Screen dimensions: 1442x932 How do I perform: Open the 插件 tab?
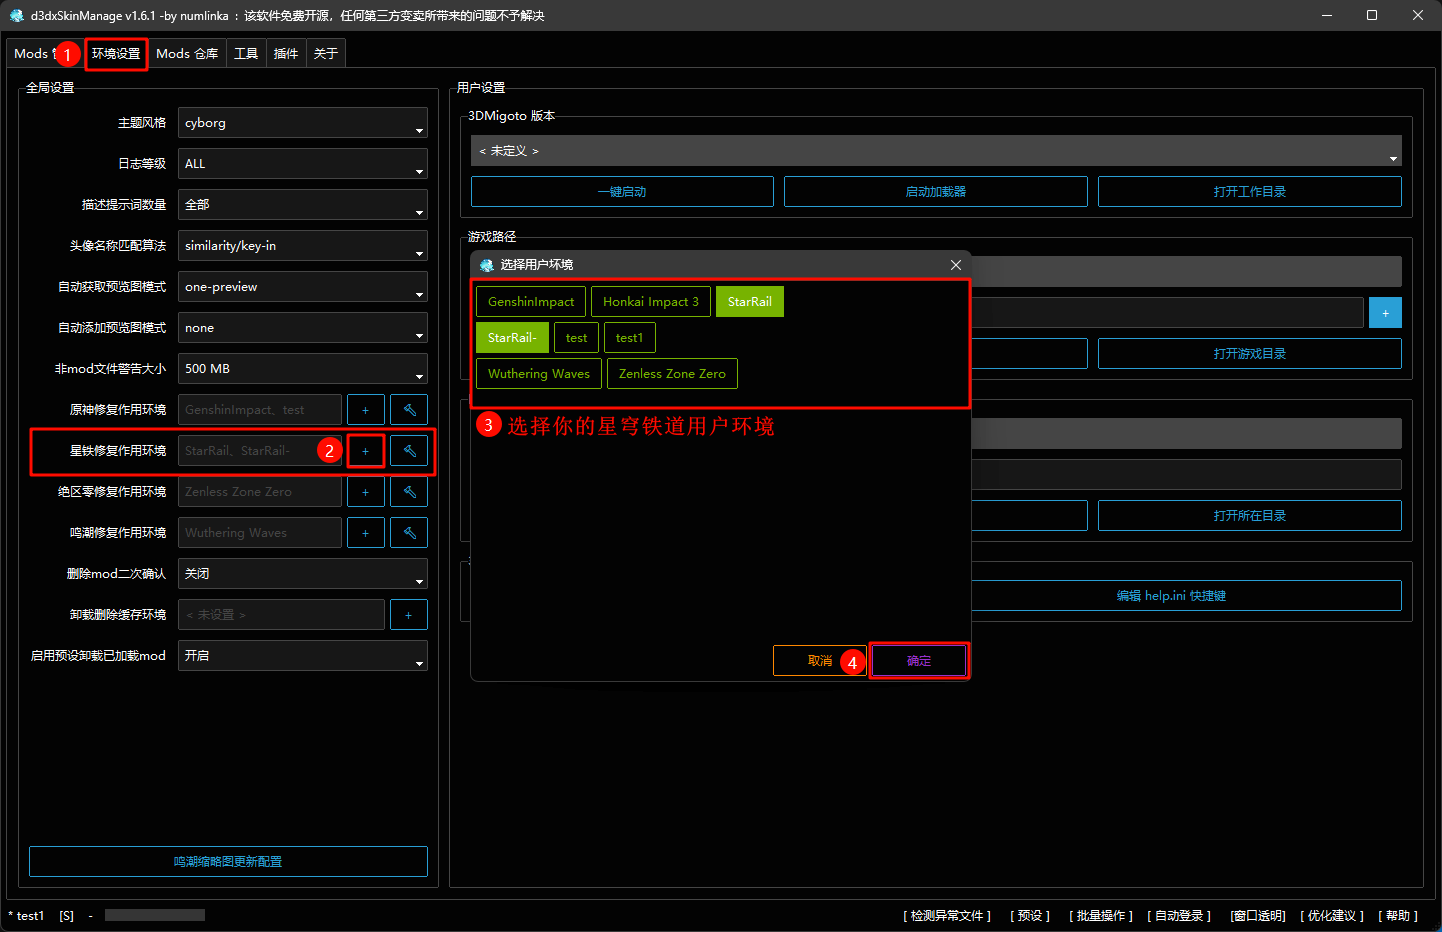tap(286, 54)
